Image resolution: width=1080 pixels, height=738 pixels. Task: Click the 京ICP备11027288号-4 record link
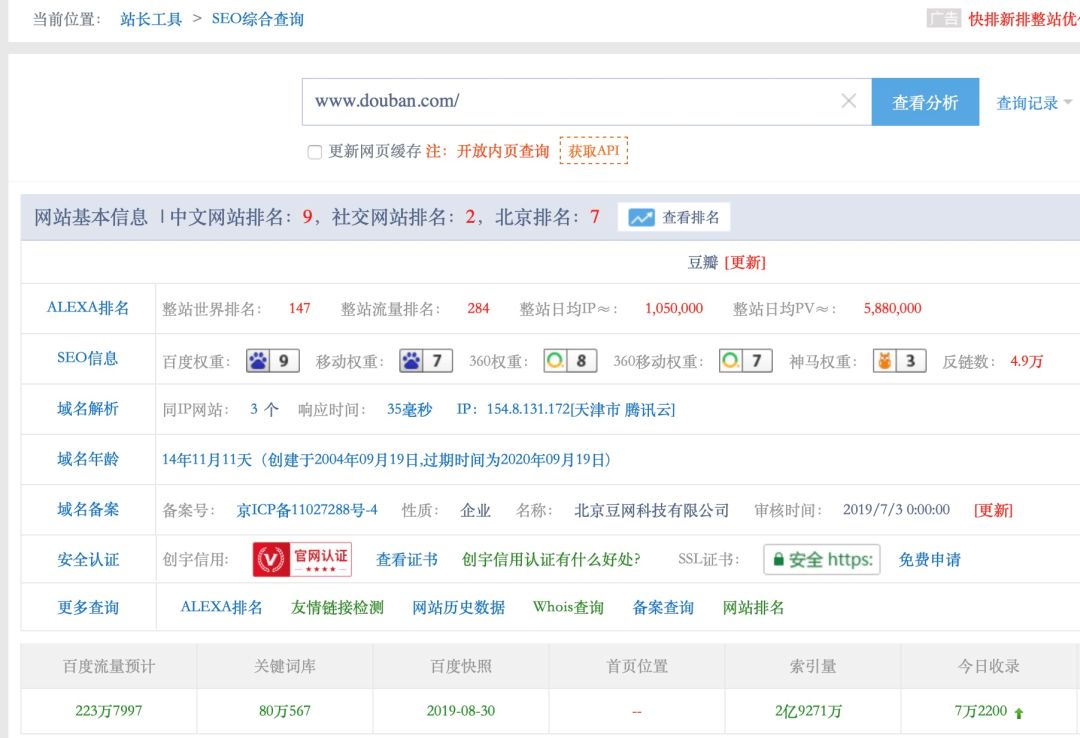coord(307,510)
